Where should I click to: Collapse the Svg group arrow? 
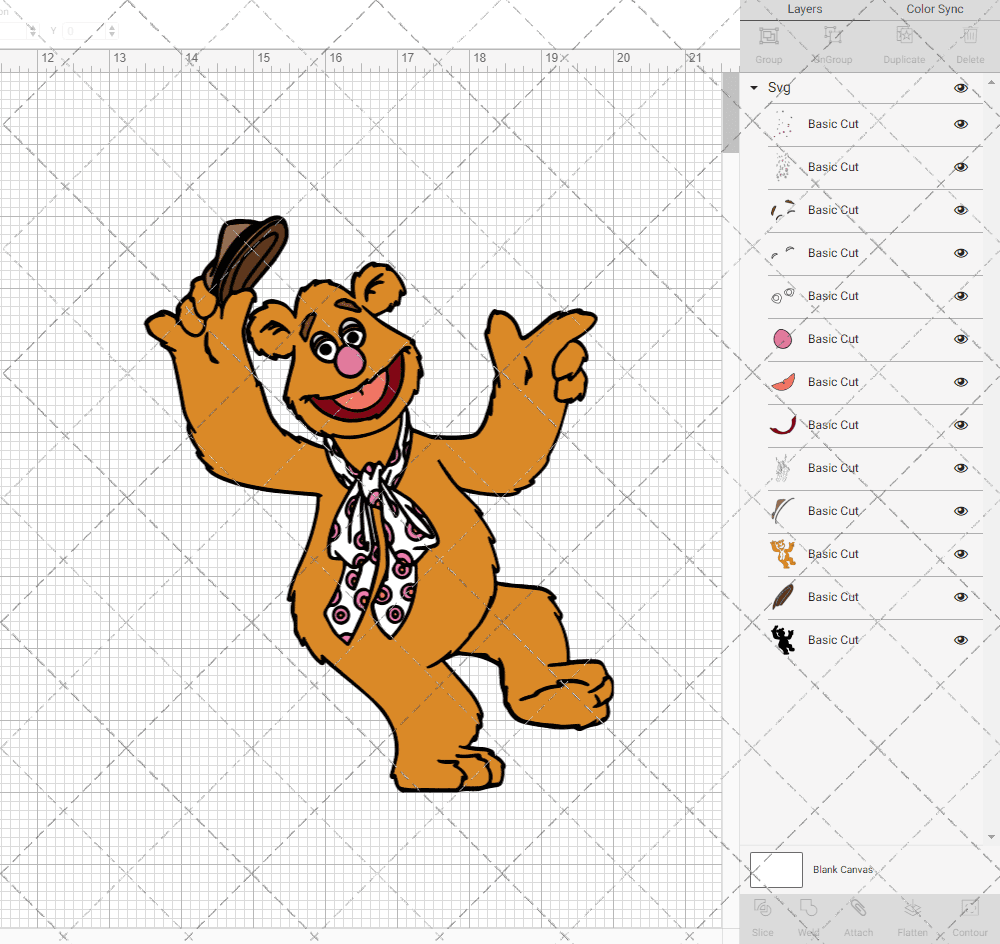754,88
